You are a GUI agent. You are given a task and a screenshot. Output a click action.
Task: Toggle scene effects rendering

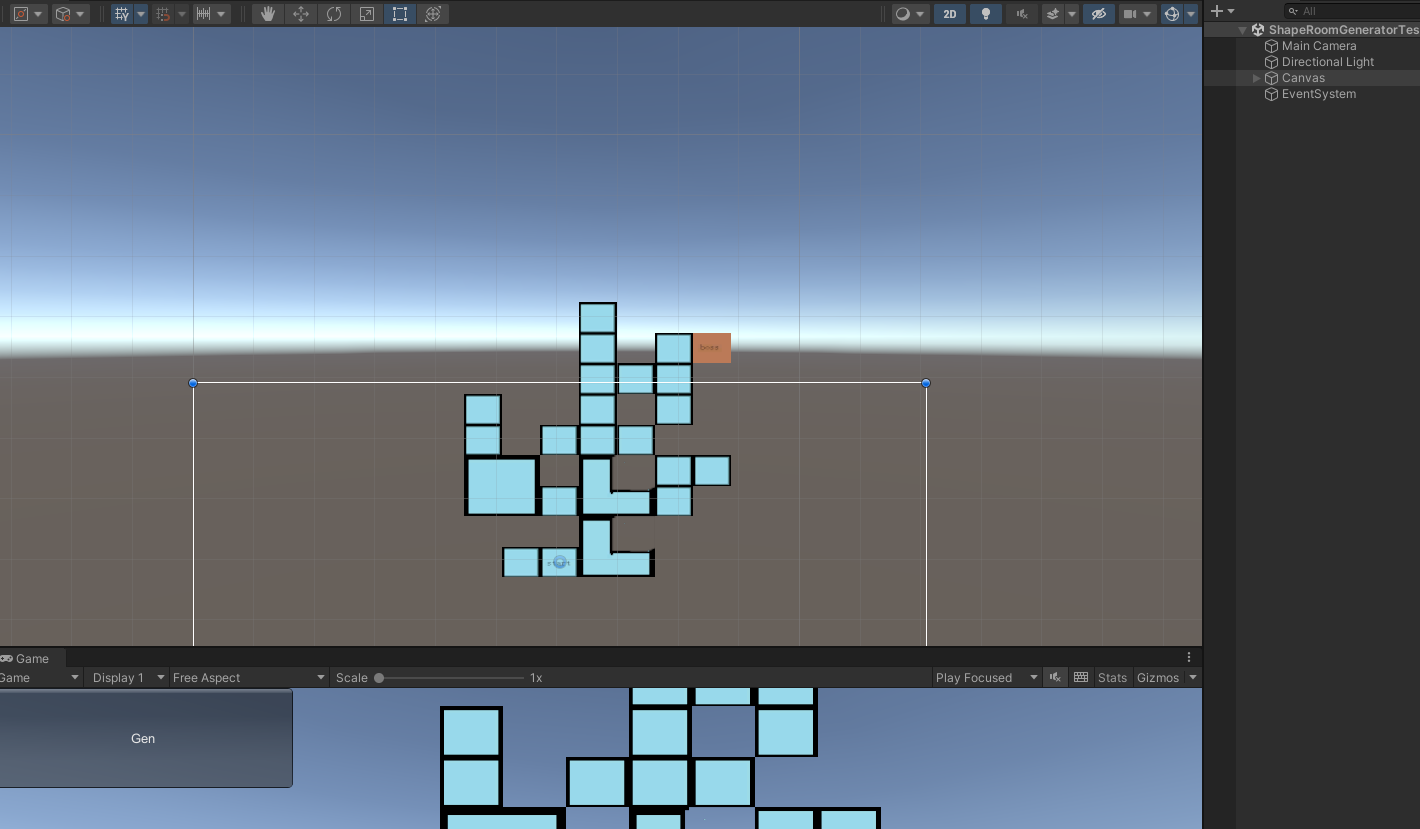coord(1053,13)
